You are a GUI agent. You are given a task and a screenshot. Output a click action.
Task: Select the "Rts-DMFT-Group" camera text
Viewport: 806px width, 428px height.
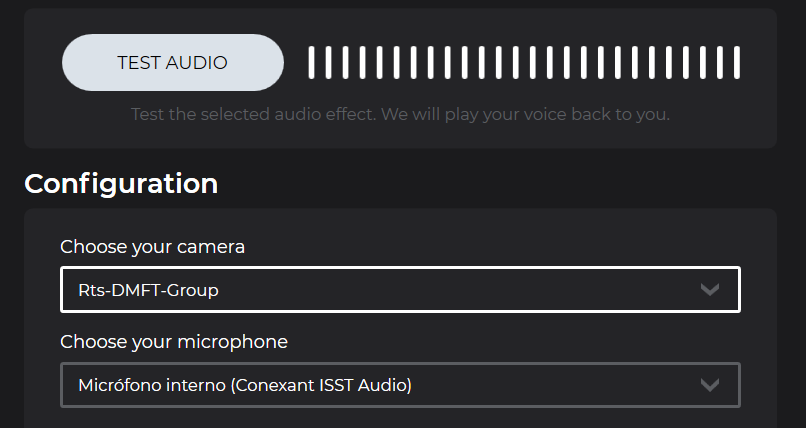click(x=148, y=291)
